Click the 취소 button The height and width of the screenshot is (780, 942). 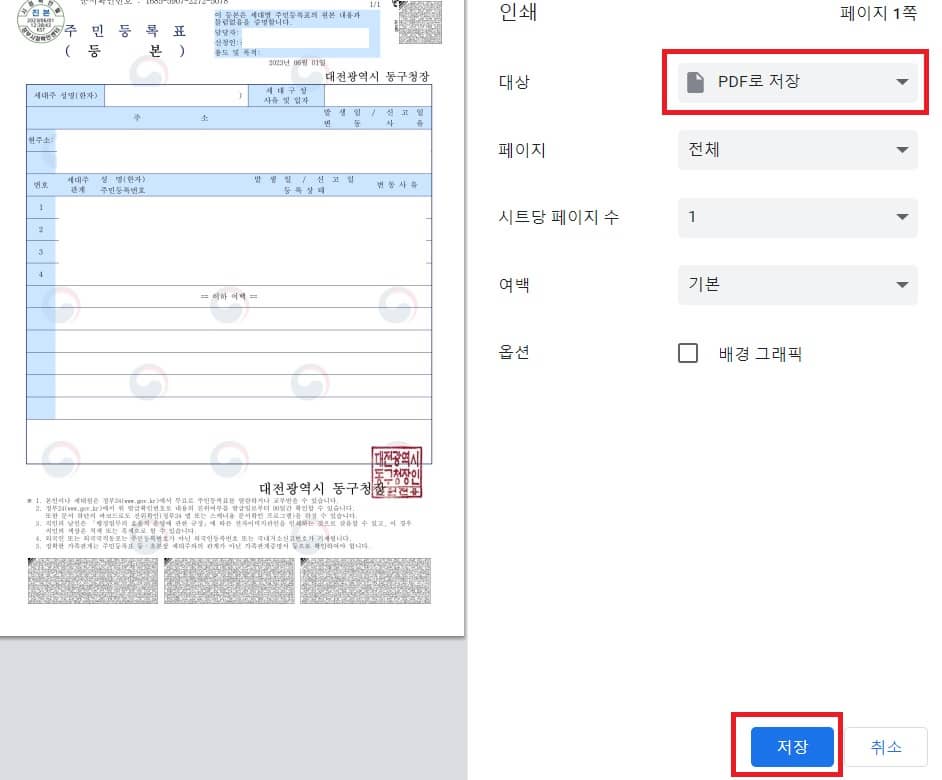(886, 746)
